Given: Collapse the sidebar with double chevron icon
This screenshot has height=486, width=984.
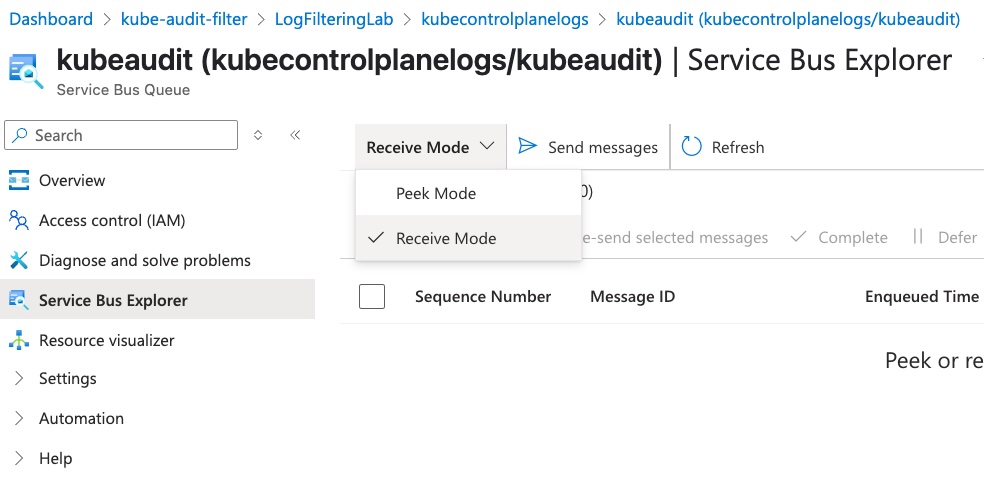Looking at the screenshot, I should click(x=295, y=135).
